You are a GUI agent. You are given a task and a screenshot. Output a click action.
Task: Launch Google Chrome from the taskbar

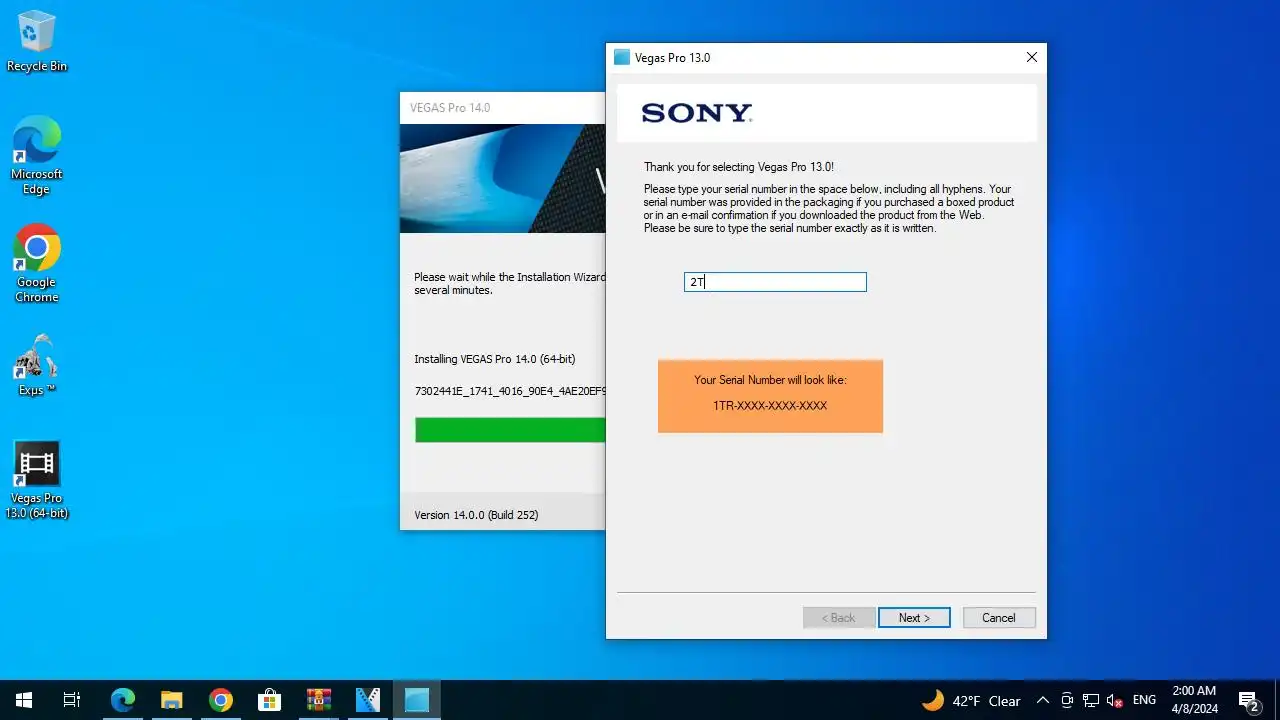221,700
